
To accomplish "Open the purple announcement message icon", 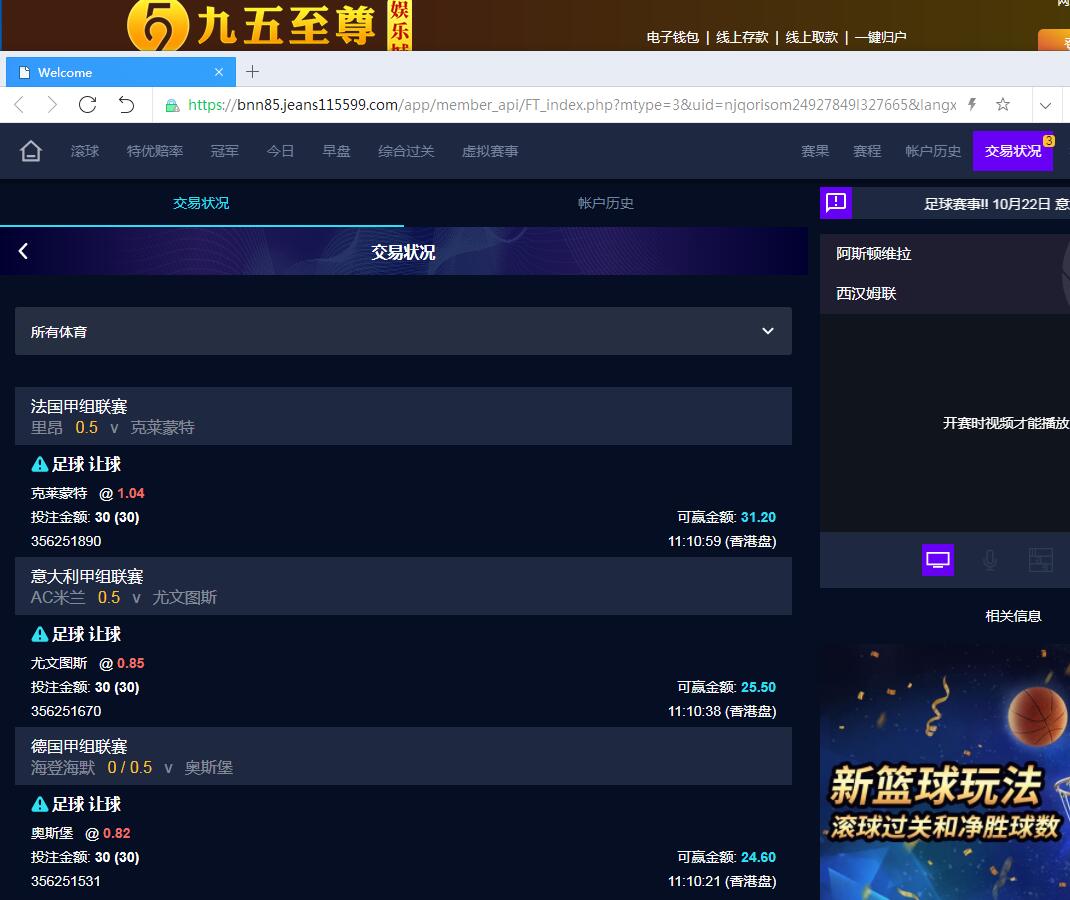I will 836,203.
